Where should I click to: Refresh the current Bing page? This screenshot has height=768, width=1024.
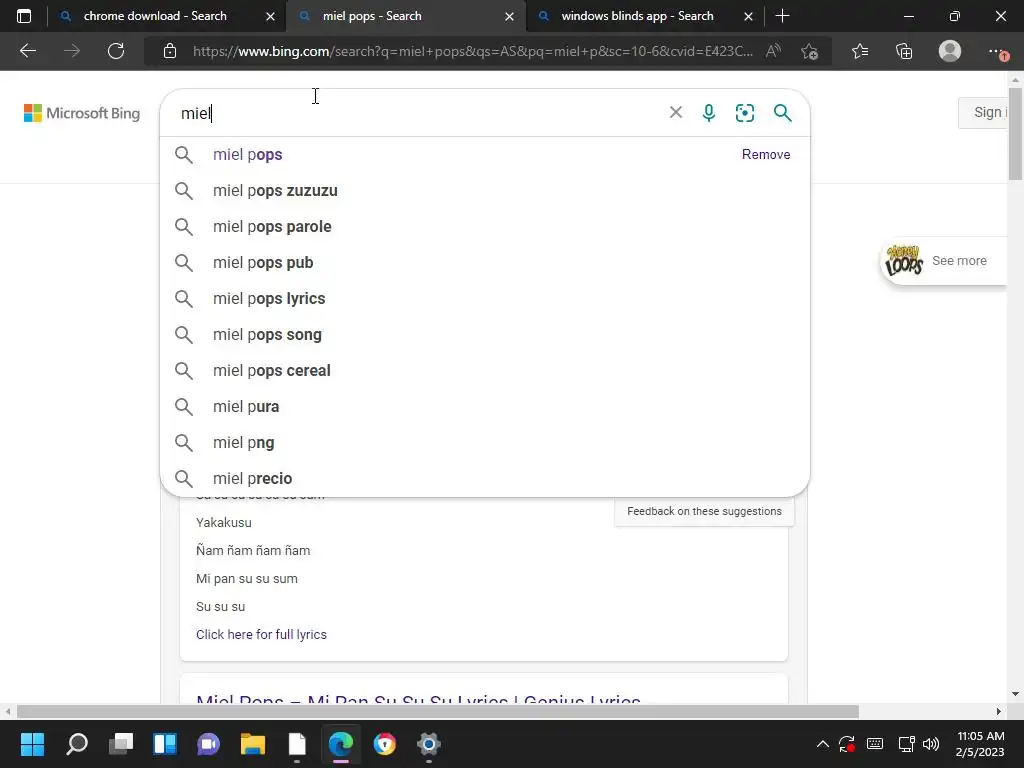click(116, 51)
